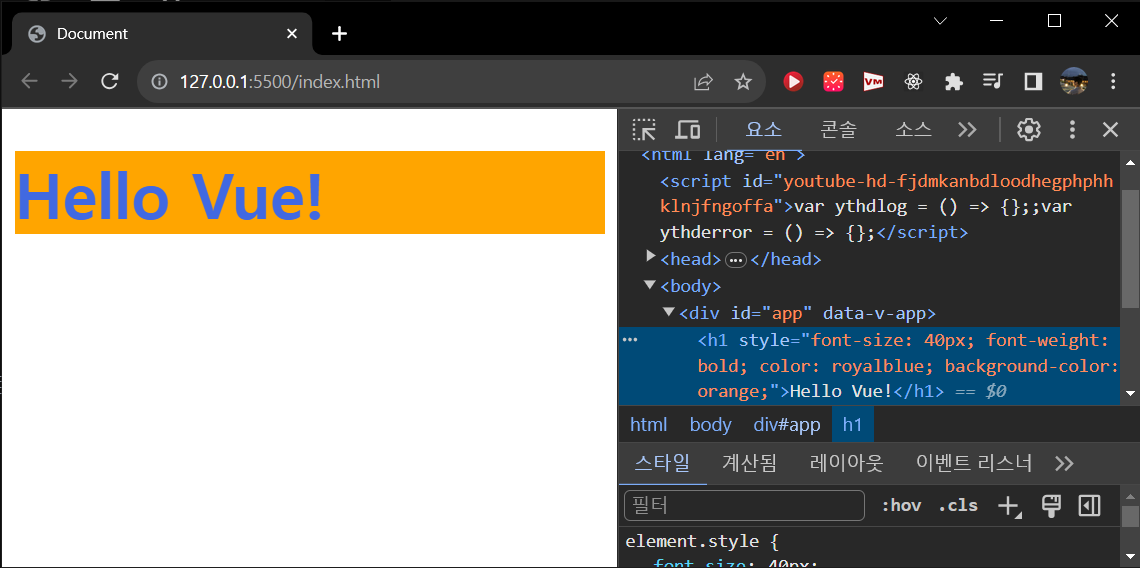Toggle rendering emulation paintbrush icon
Image resolution: width=1140 pixels, height=568 pixels.
(1051, 505)
